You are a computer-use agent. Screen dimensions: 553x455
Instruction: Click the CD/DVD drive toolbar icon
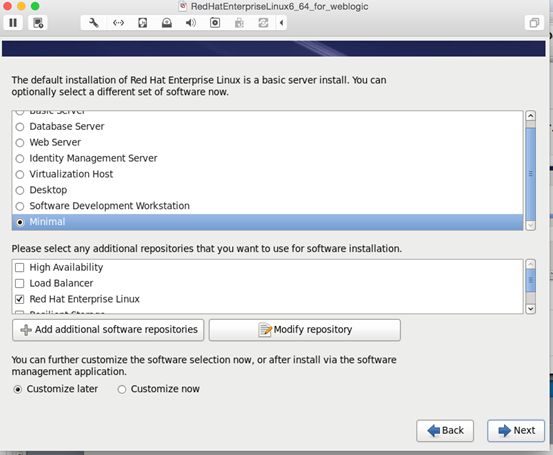coord(167,23)
